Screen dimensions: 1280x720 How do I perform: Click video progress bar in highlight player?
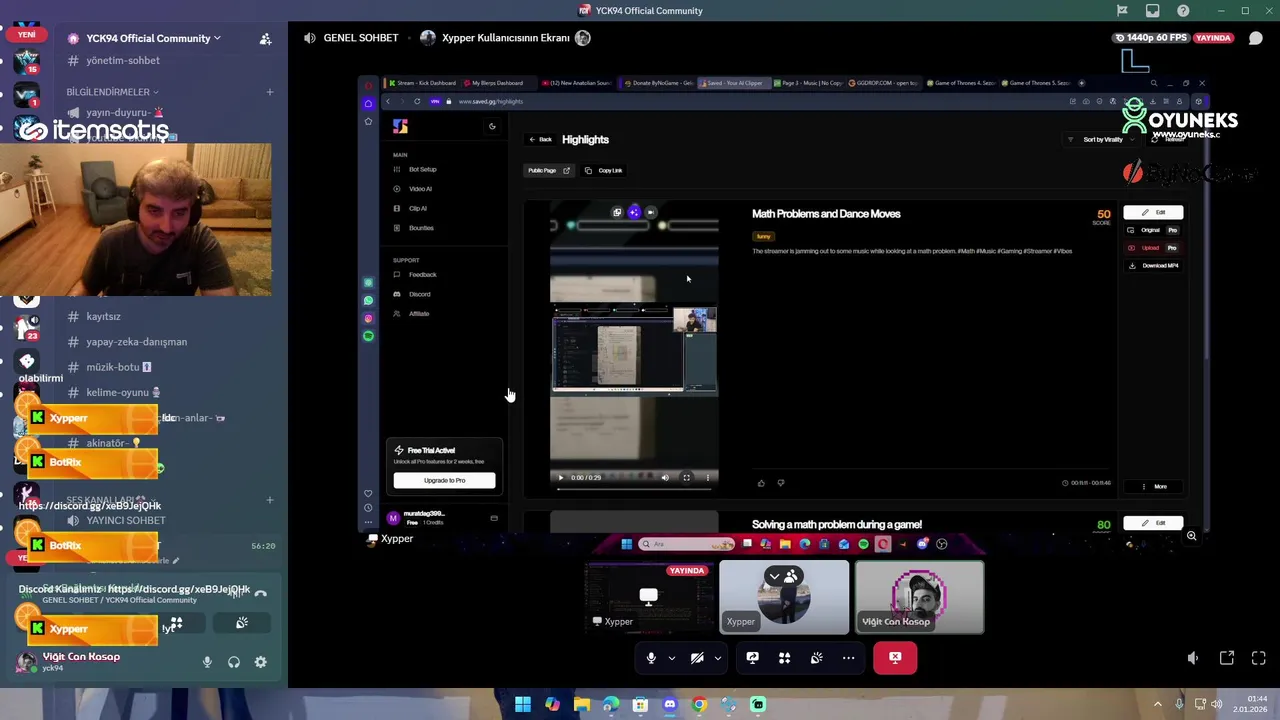point(634,489)
